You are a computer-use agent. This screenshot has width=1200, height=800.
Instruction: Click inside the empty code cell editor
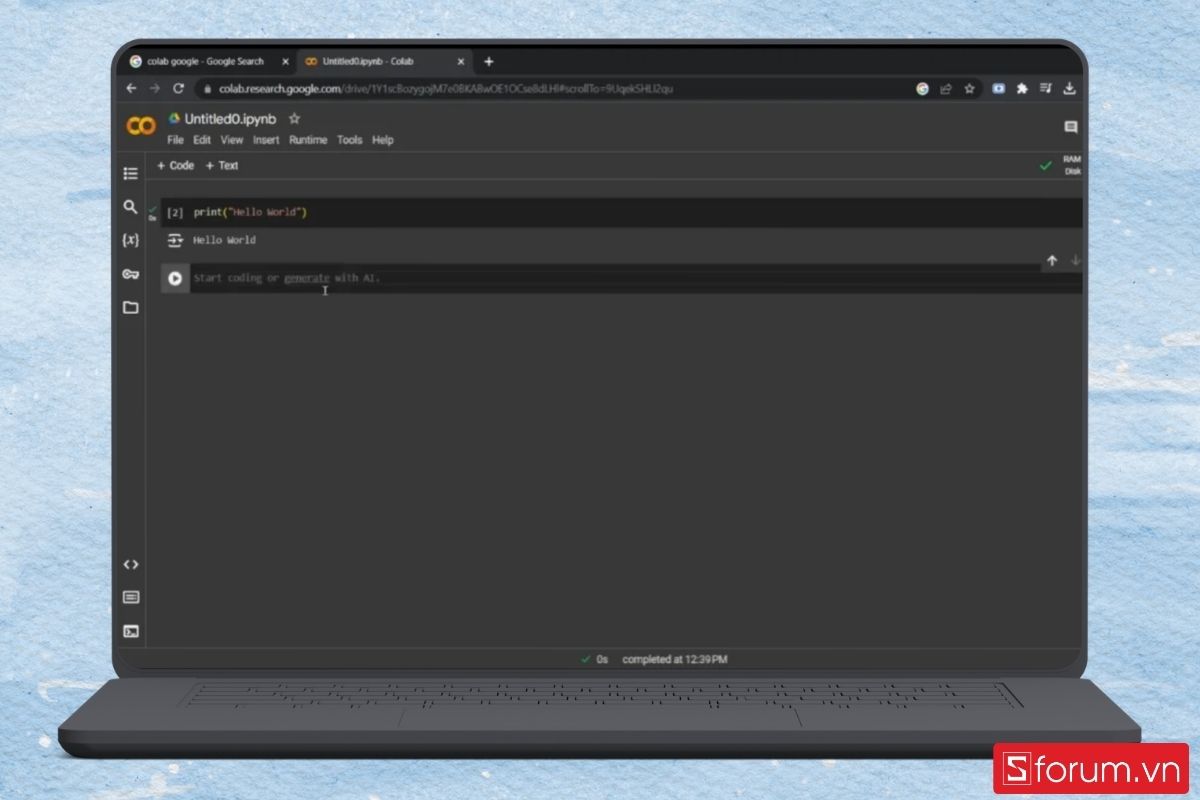[x=637, y=279]
